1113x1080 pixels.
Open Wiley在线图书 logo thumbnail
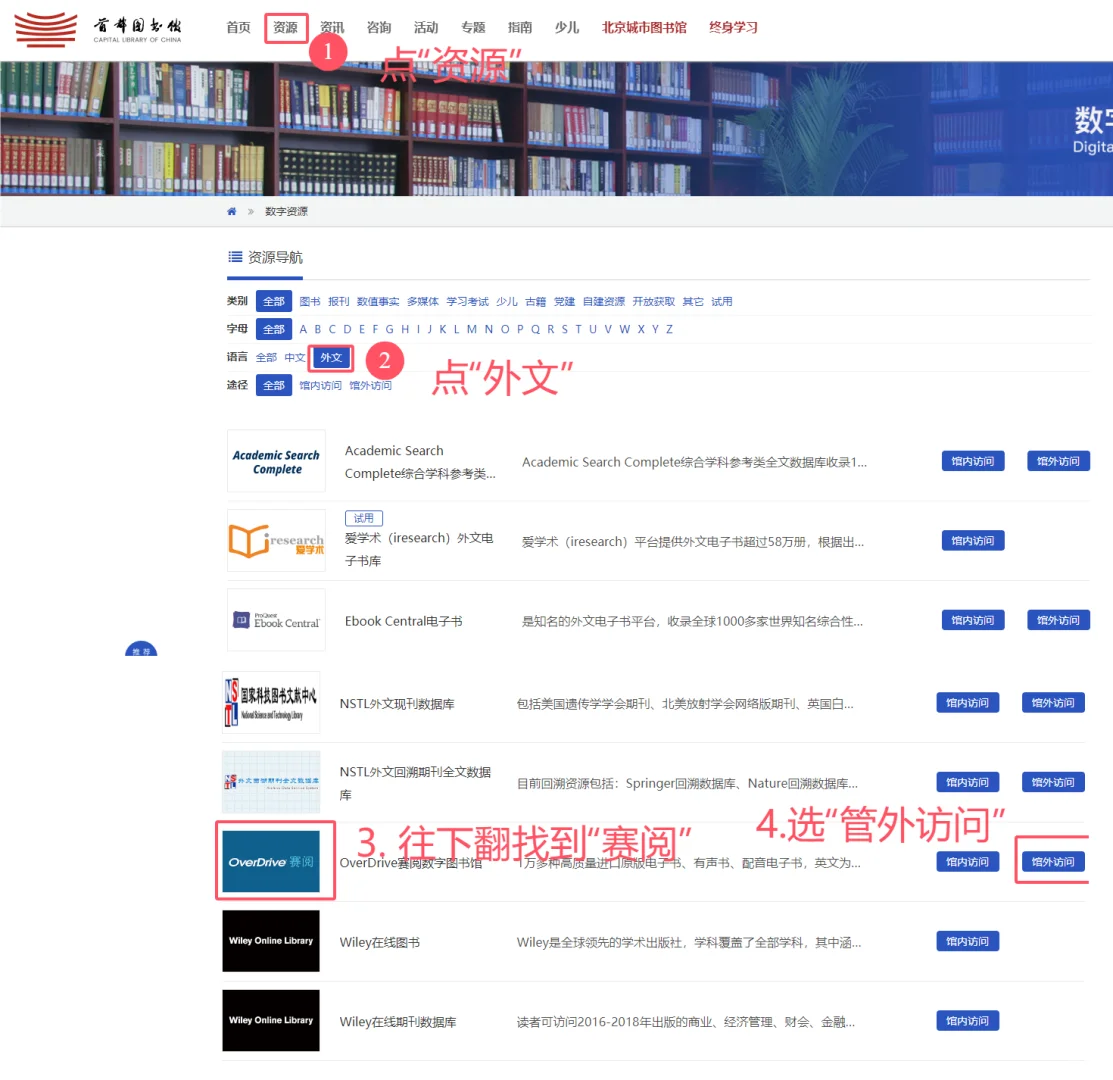click(x=271, y=941)
